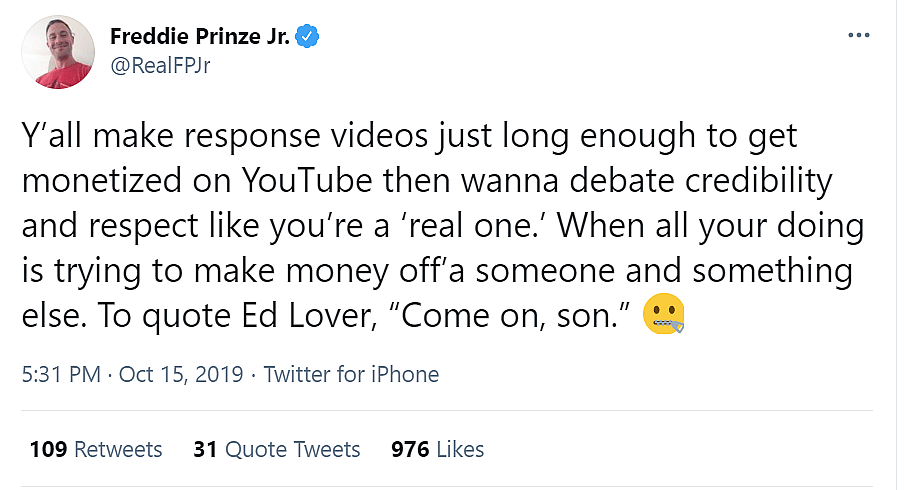The image size is (904, 490).
Task: Click the 5:31 PM timestamp
Action: (x=60, y=375)
